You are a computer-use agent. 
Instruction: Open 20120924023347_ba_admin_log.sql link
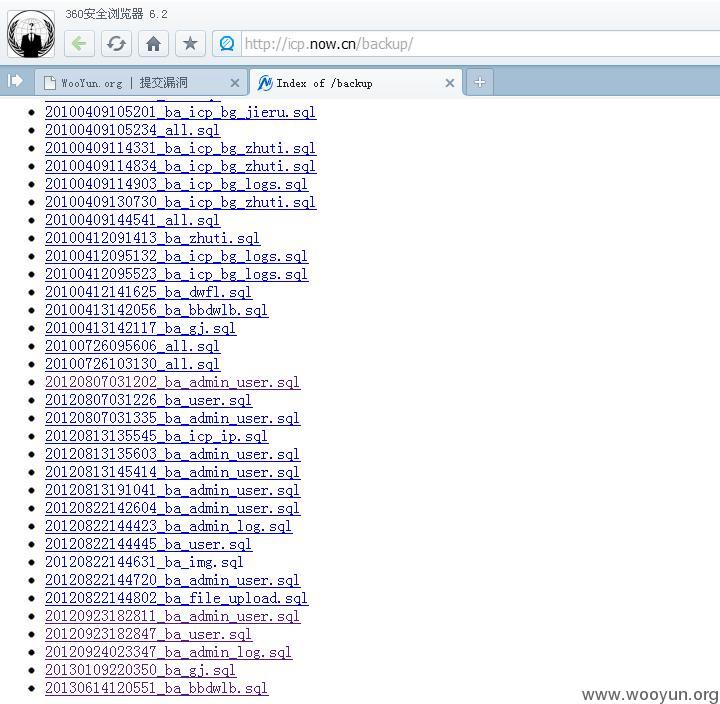169,652
